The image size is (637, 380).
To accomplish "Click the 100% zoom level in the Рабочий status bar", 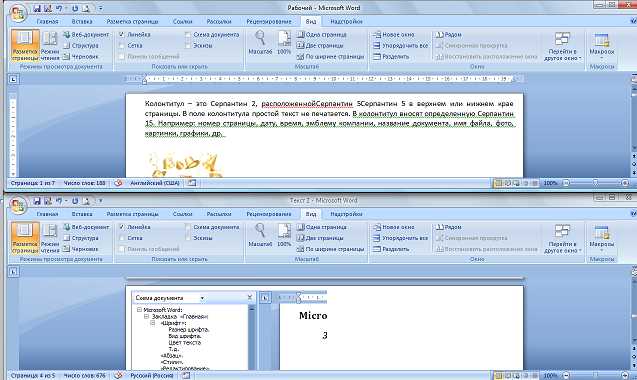I will pyautogui.click(x=550, y=183).
